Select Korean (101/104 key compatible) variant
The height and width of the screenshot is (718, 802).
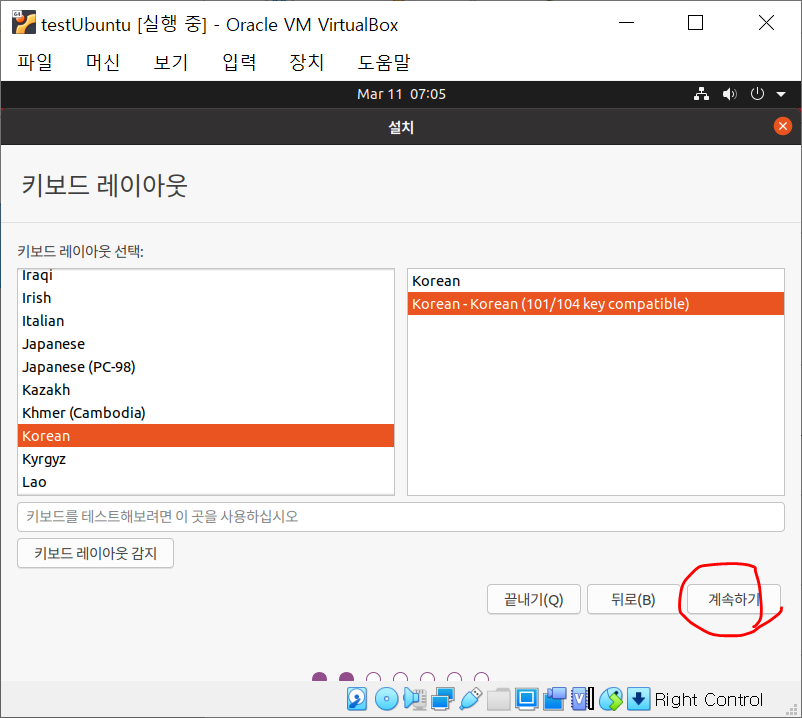(x=596, y=304)
